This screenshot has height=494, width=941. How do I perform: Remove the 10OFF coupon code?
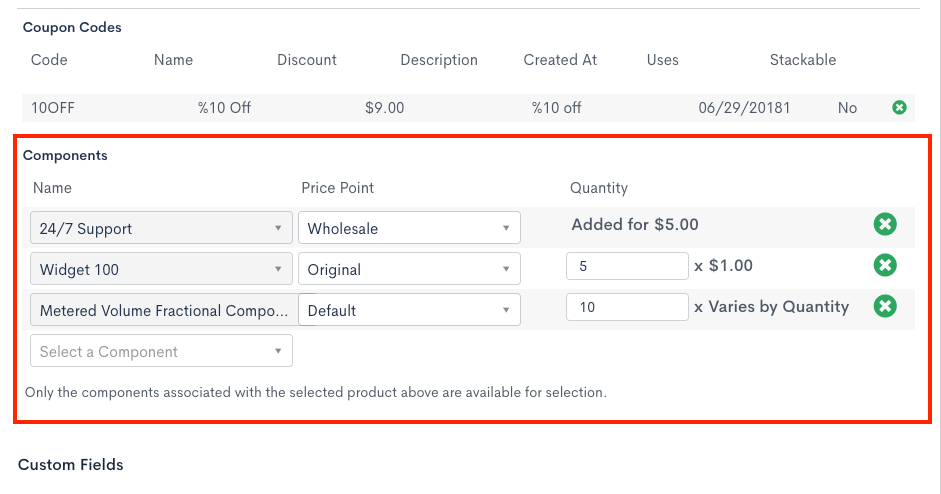pyautogui.click(x=899, y=107)
